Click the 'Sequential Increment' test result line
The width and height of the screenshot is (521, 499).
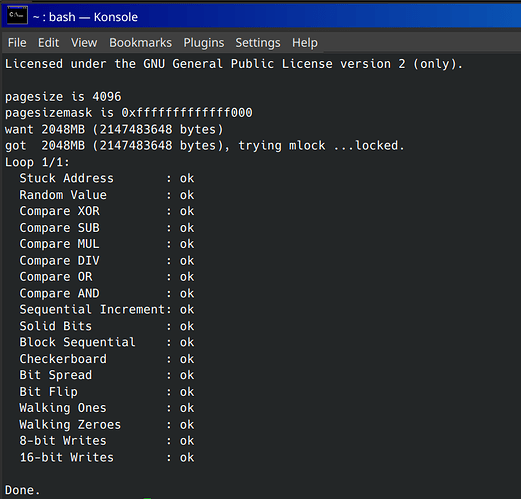107,310
